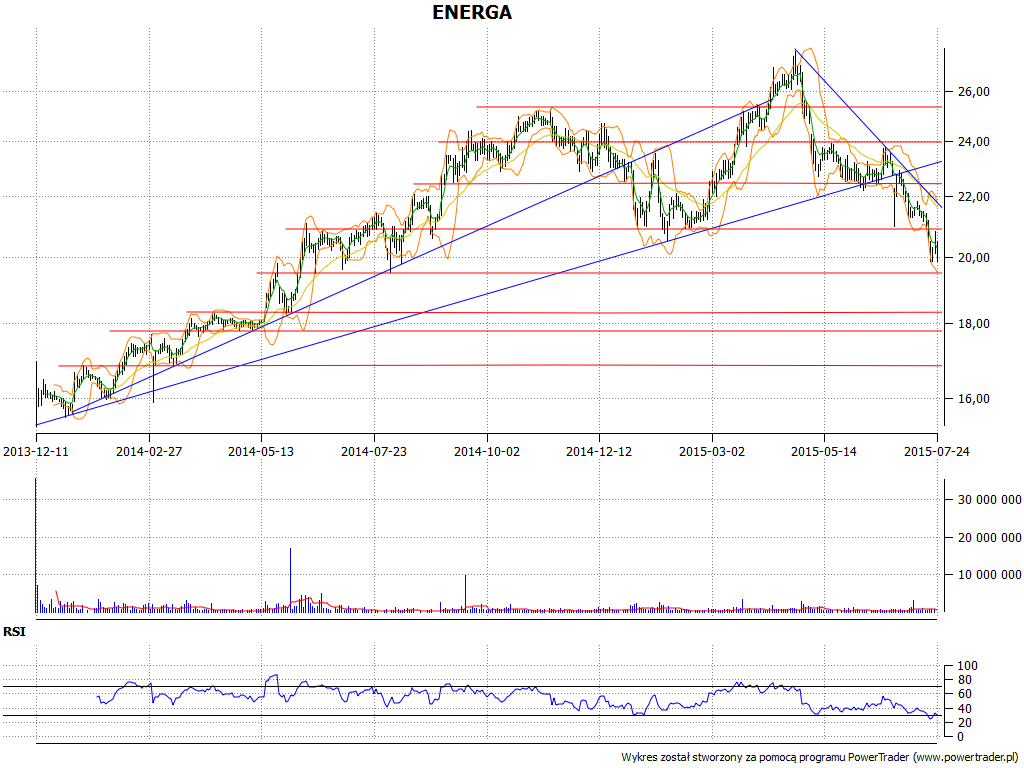
Task: Select the 2015-05-14 date label
Action: coord(824,451)
